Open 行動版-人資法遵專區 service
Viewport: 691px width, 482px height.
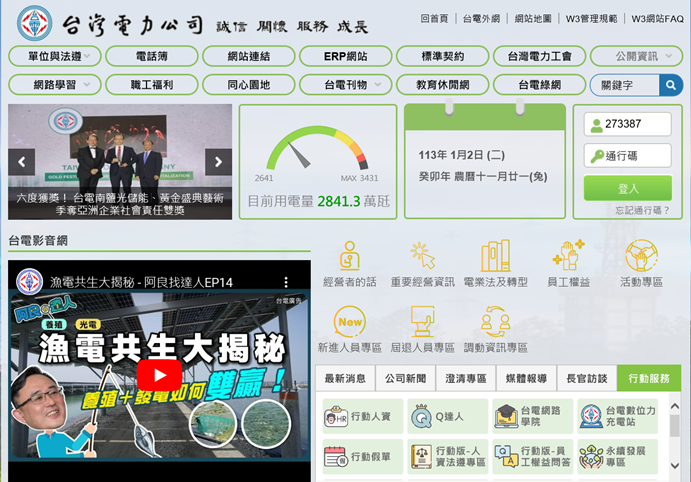(448, 456)
